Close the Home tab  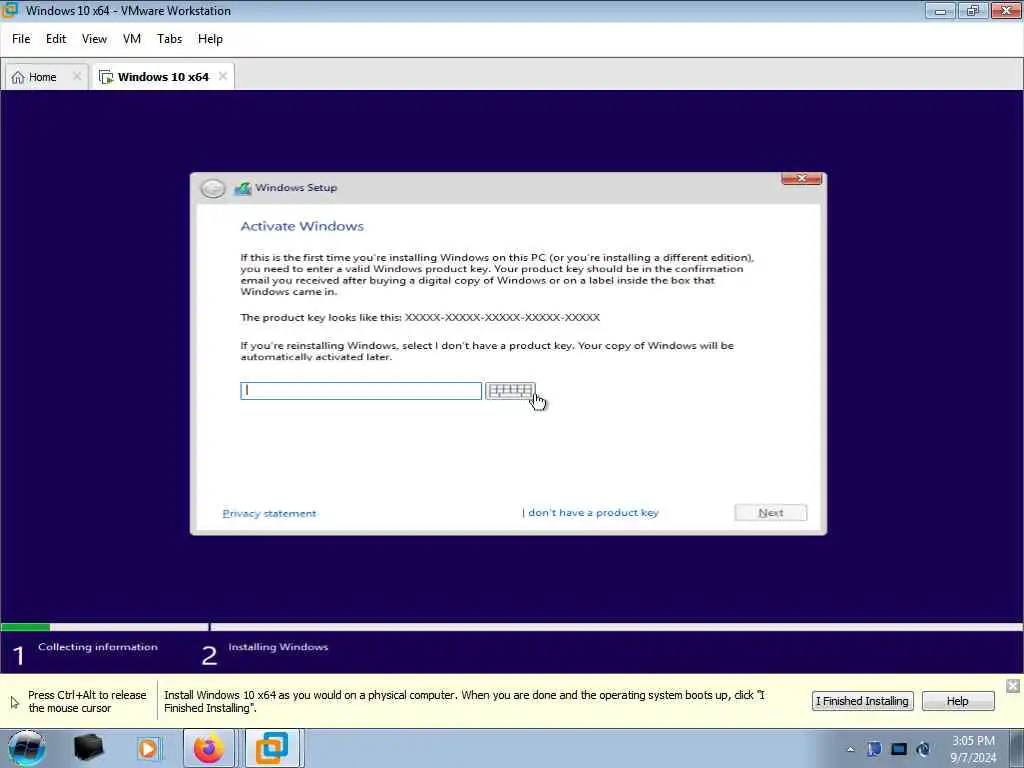[77, 76]
